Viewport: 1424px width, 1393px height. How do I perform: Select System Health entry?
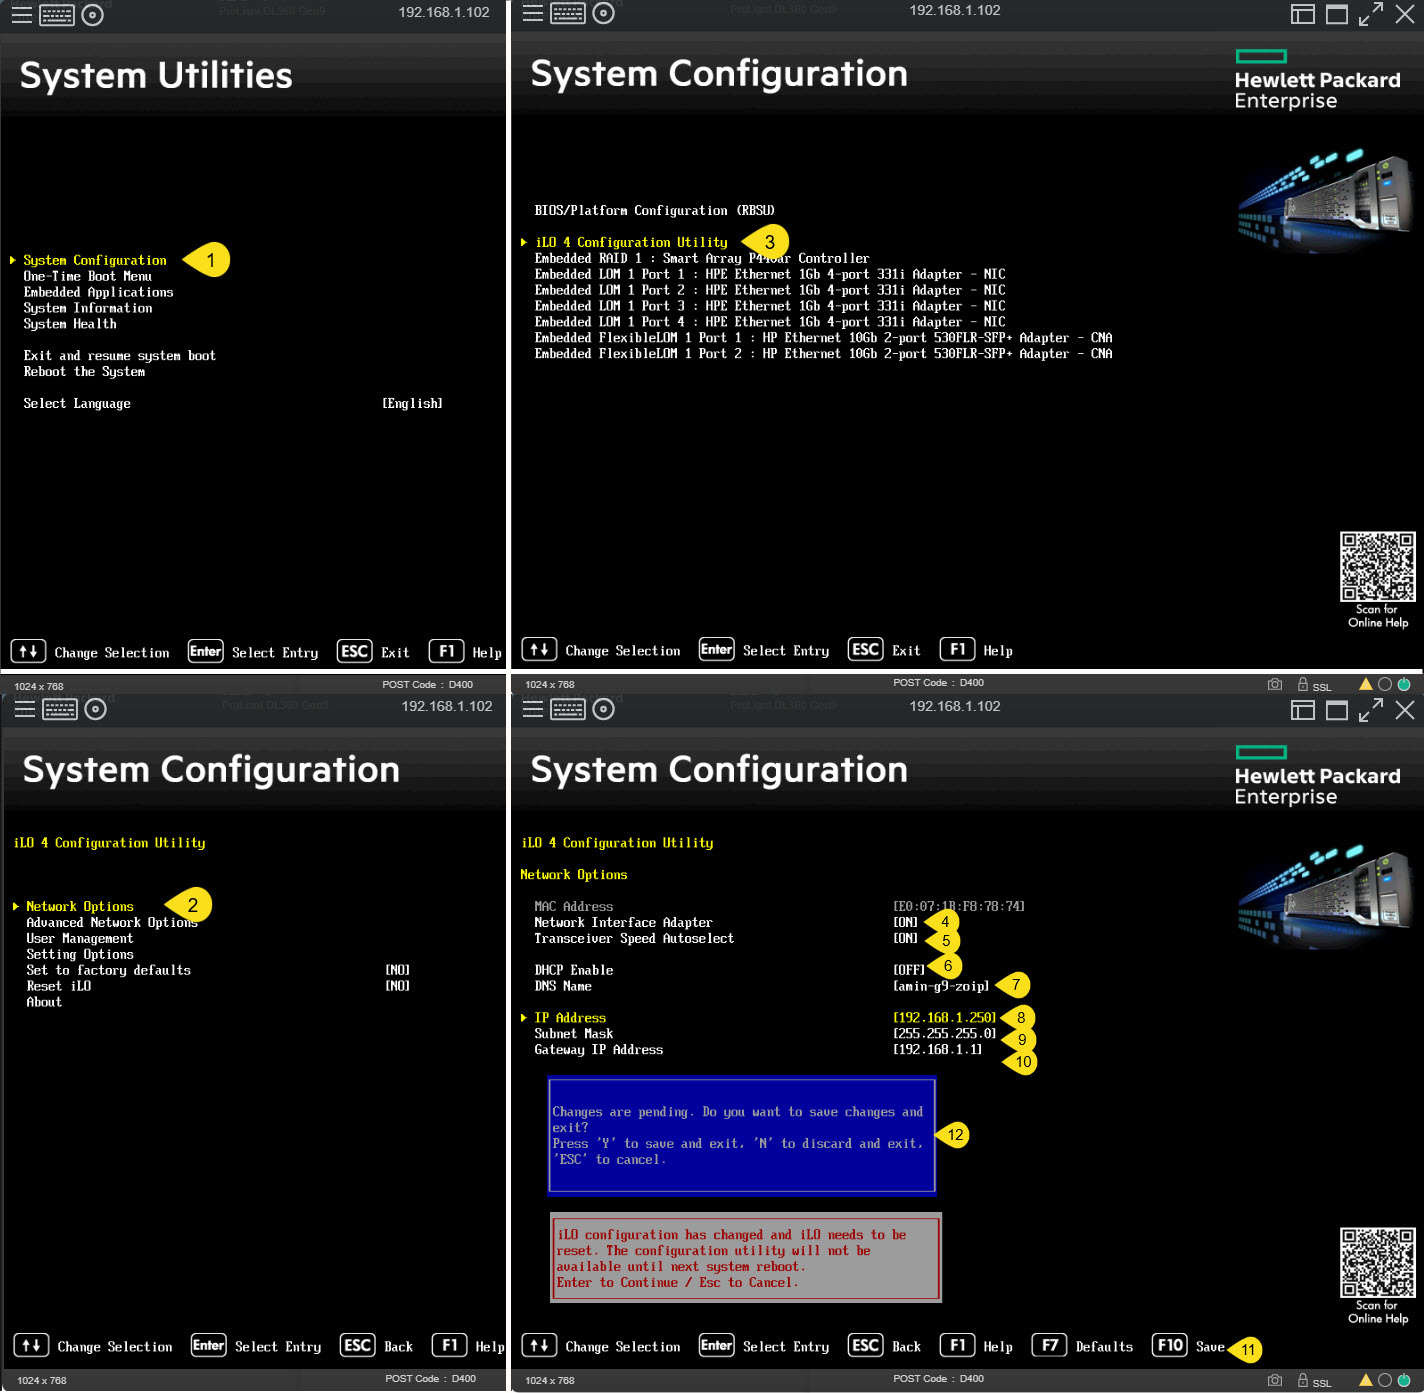[70, 325]
